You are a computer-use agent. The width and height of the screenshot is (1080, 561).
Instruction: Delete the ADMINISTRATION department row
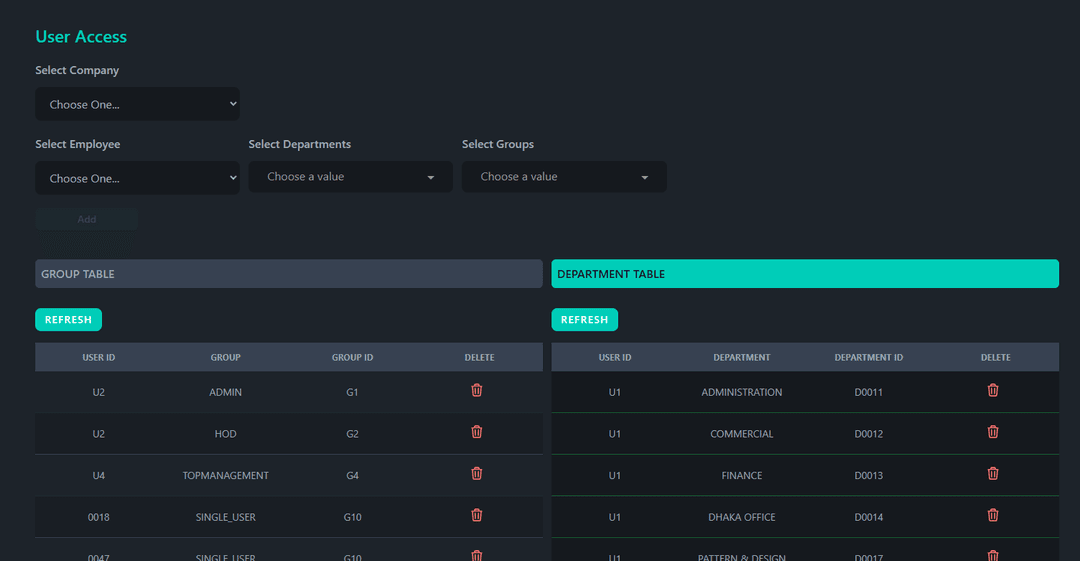pyautogui.click(x=993, y=390)
